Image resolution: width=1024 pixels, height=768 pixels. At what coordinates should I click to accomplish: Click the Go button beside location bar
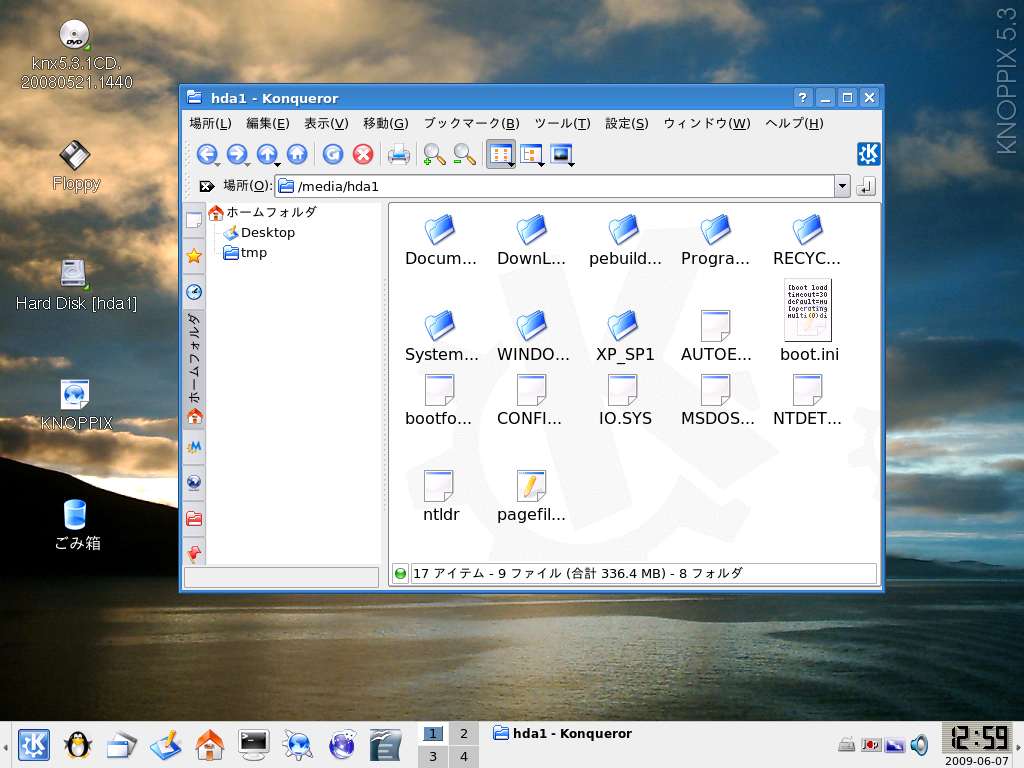pos(865,186)
